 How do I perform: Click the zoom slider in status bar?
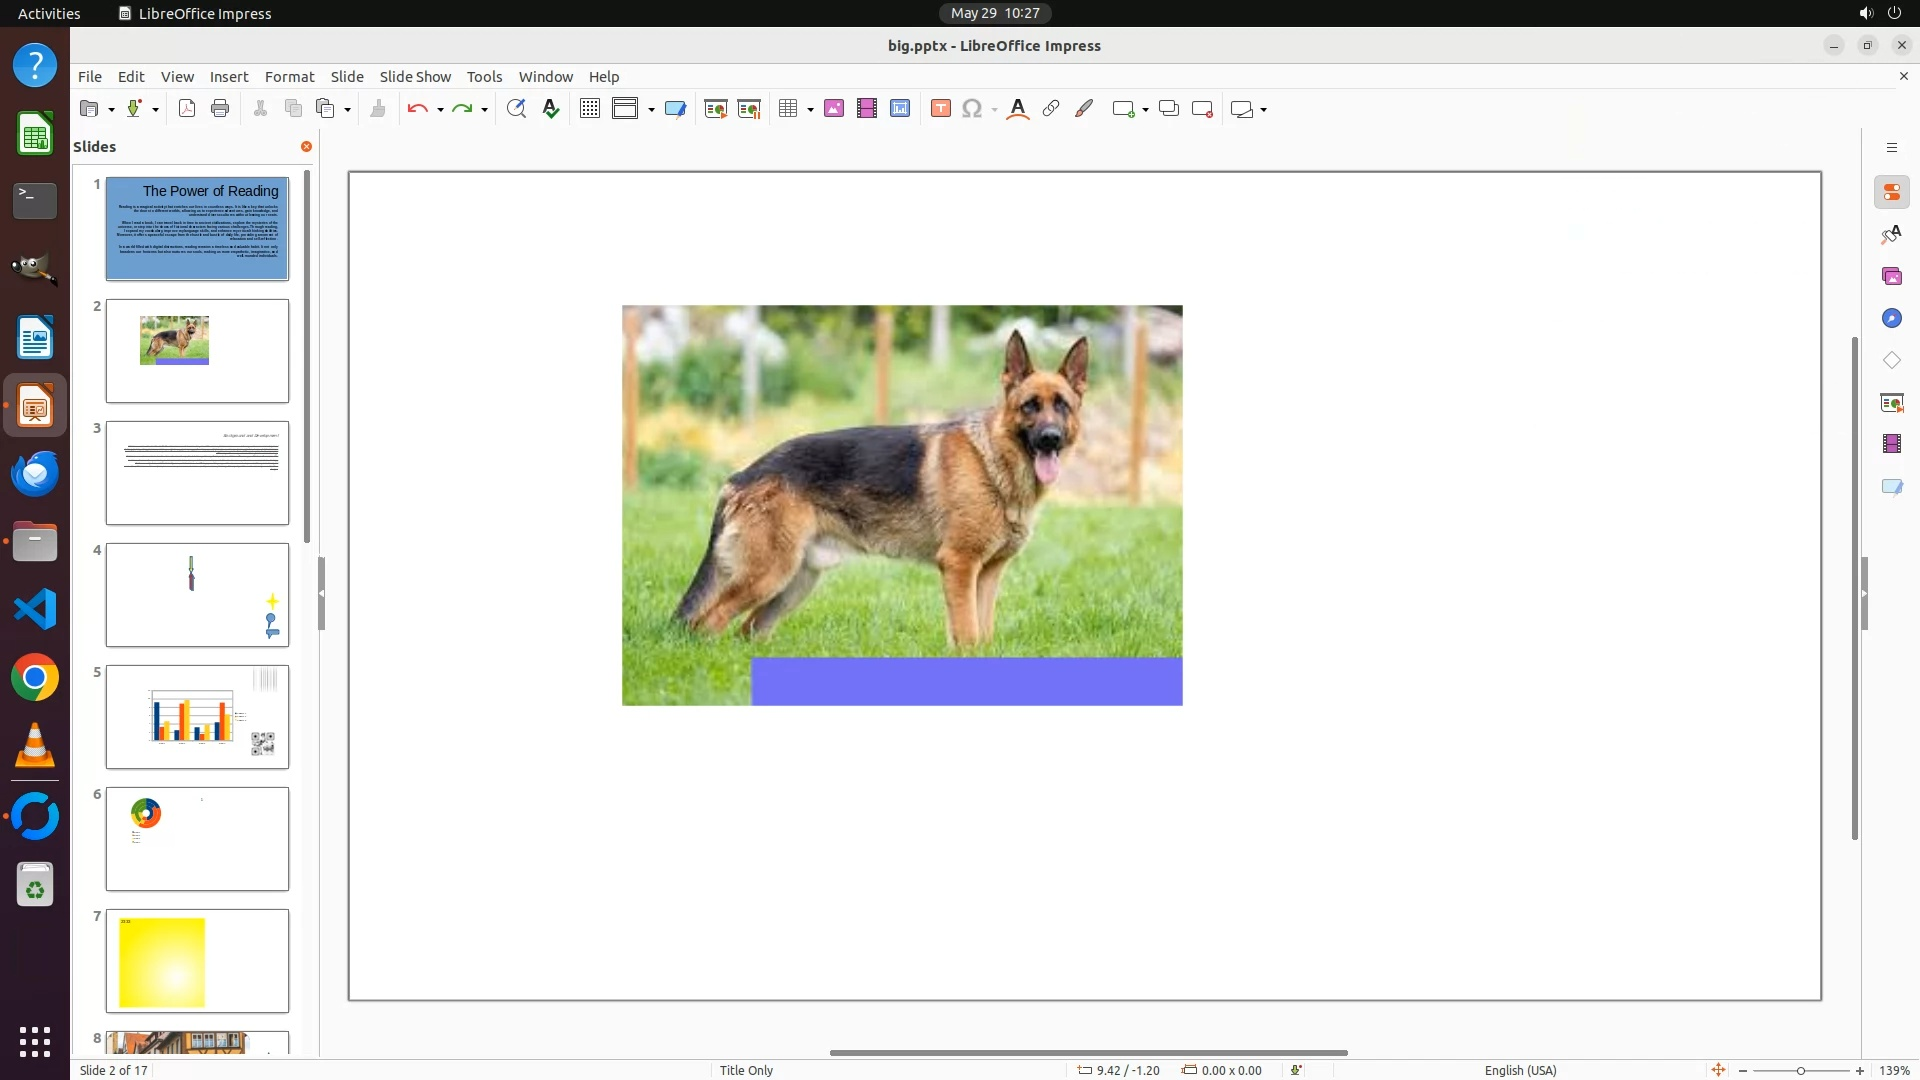[1800, 1070]
